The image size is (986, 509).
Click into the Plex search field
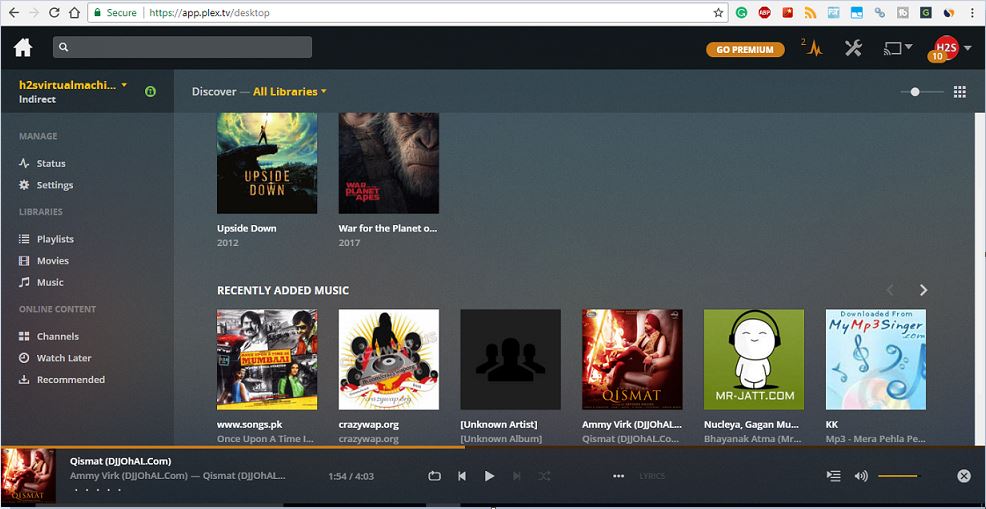click(x=182, y=47)
